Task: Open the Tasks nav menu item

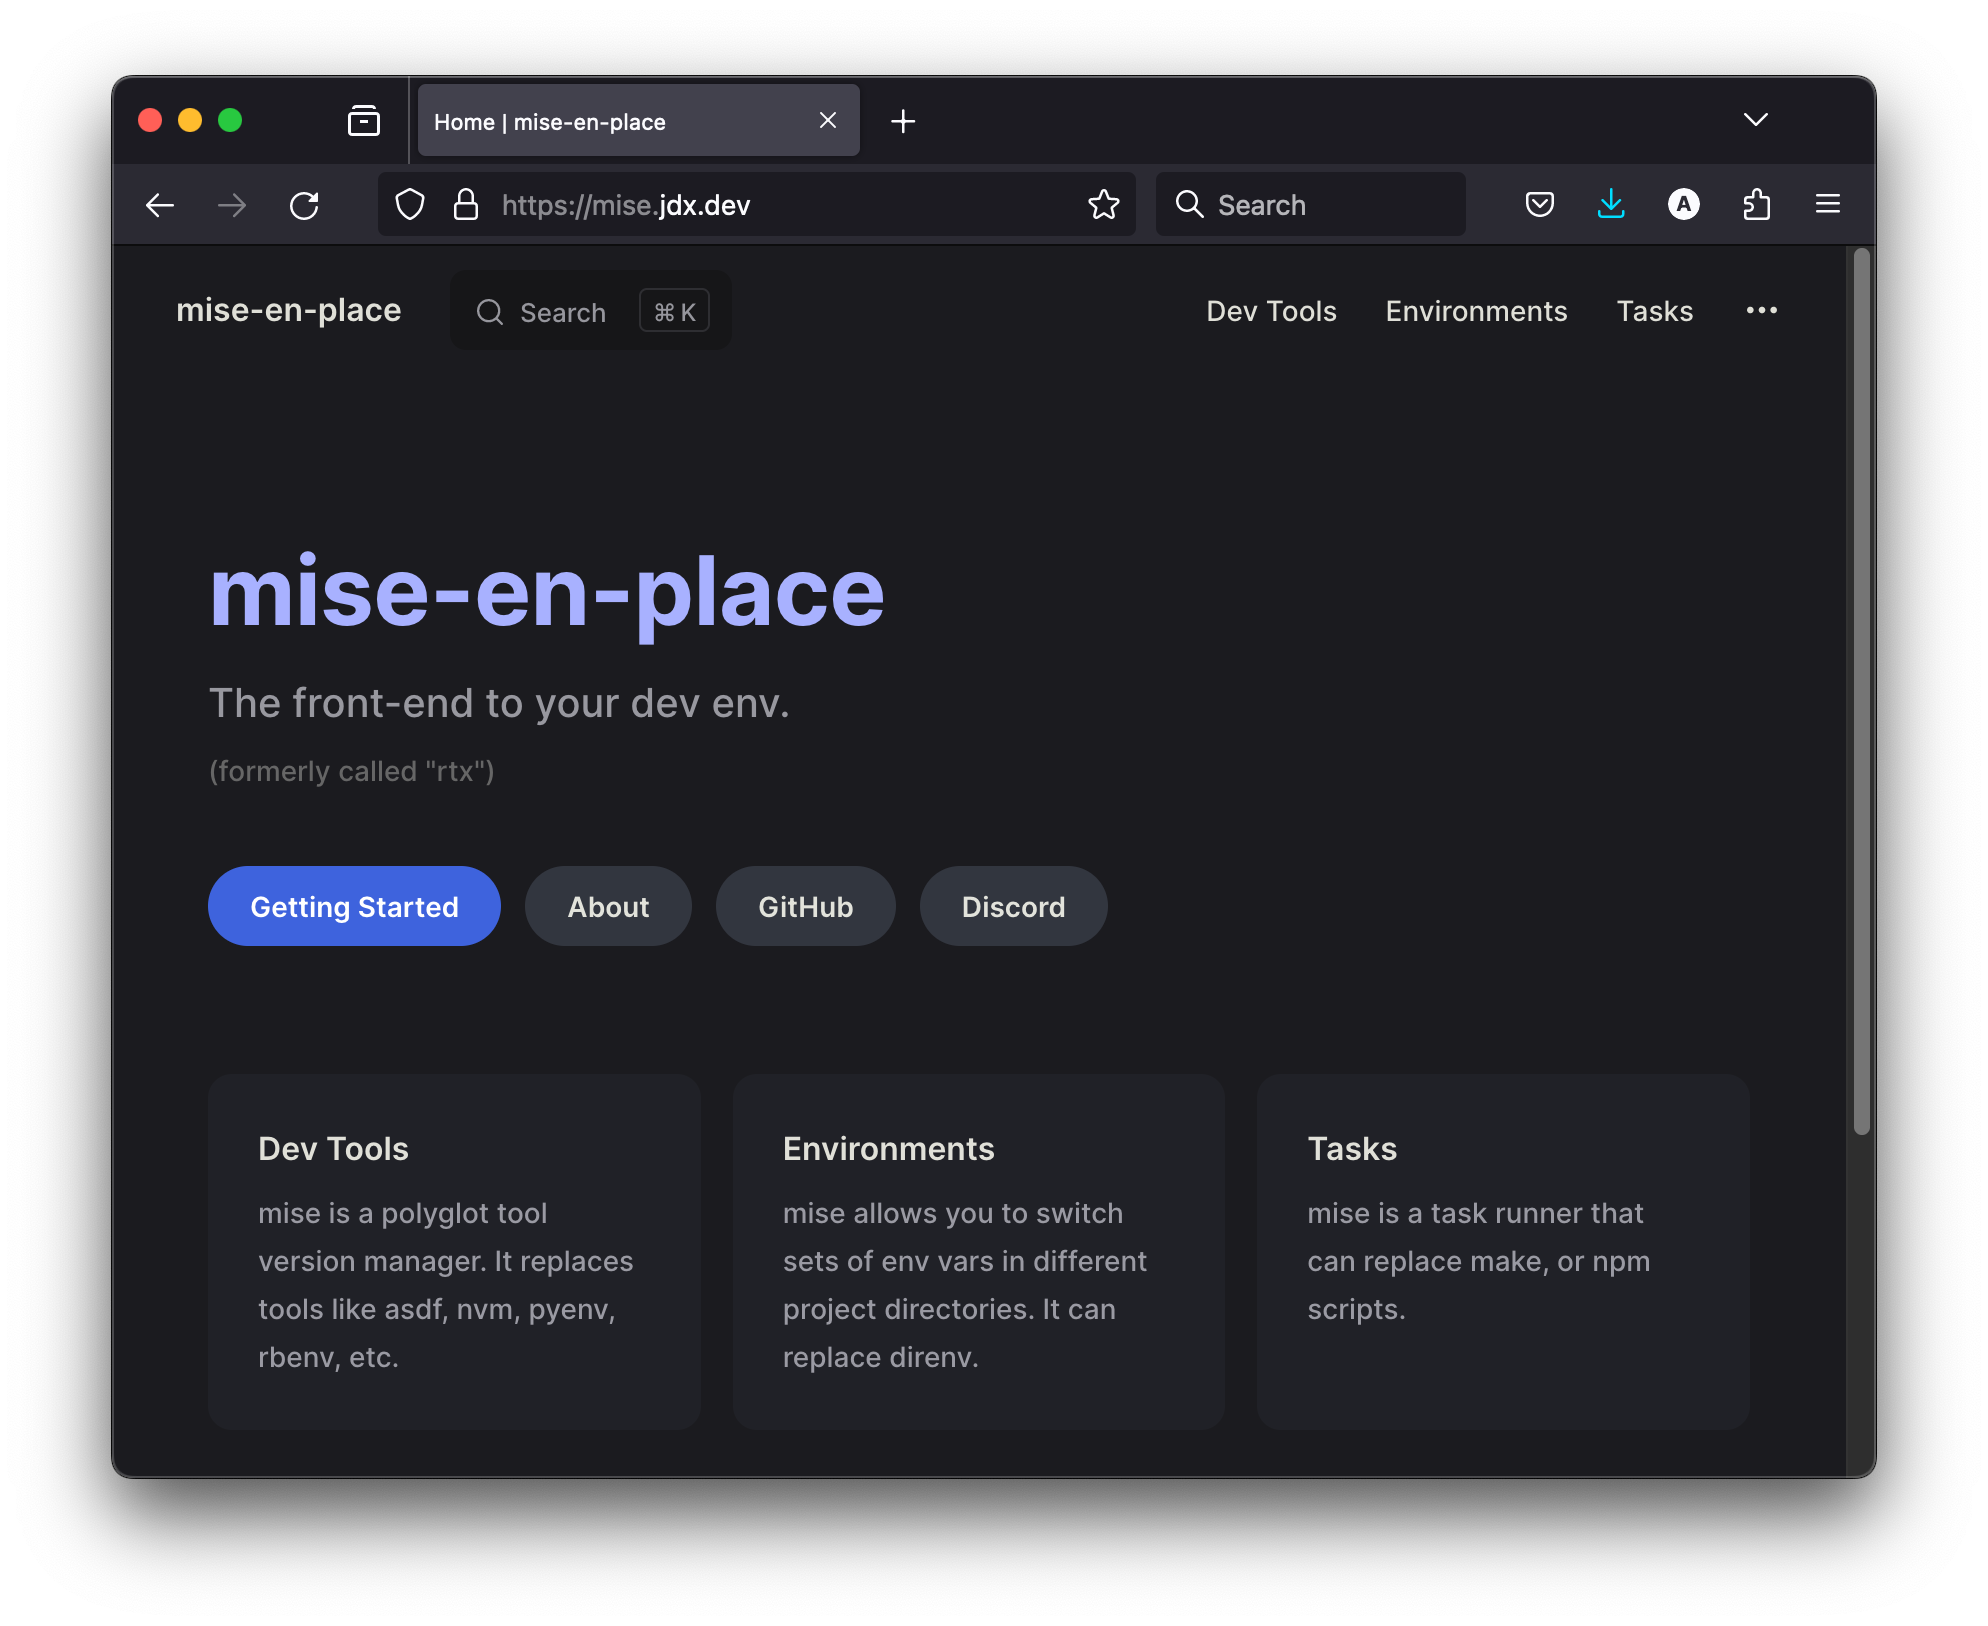Action: pyautogui.click(x=1655, y=311)
